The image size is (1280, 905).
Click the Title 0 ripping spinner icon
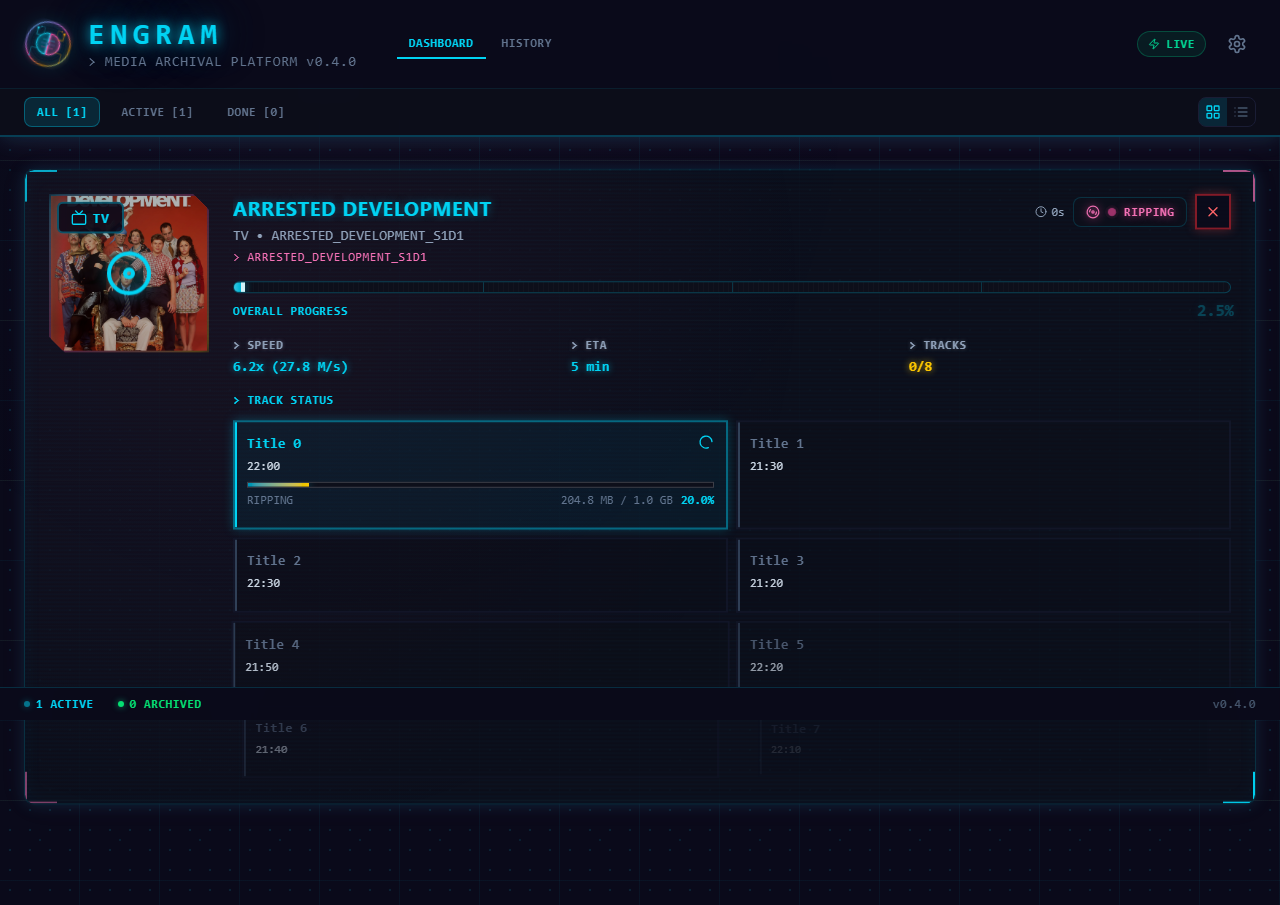click(x=706, y=443)
